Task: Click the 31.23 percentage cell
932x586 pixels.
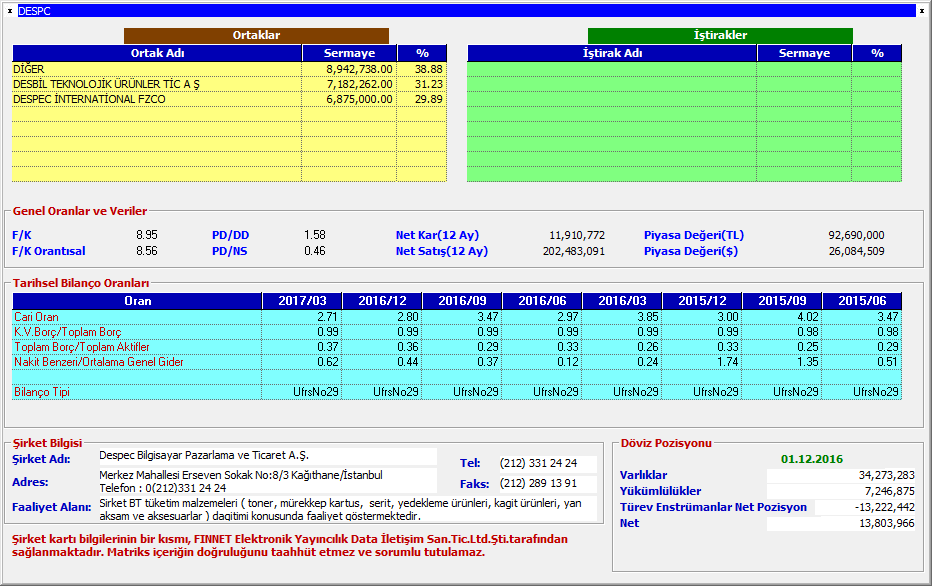Action: click(429, 84)
